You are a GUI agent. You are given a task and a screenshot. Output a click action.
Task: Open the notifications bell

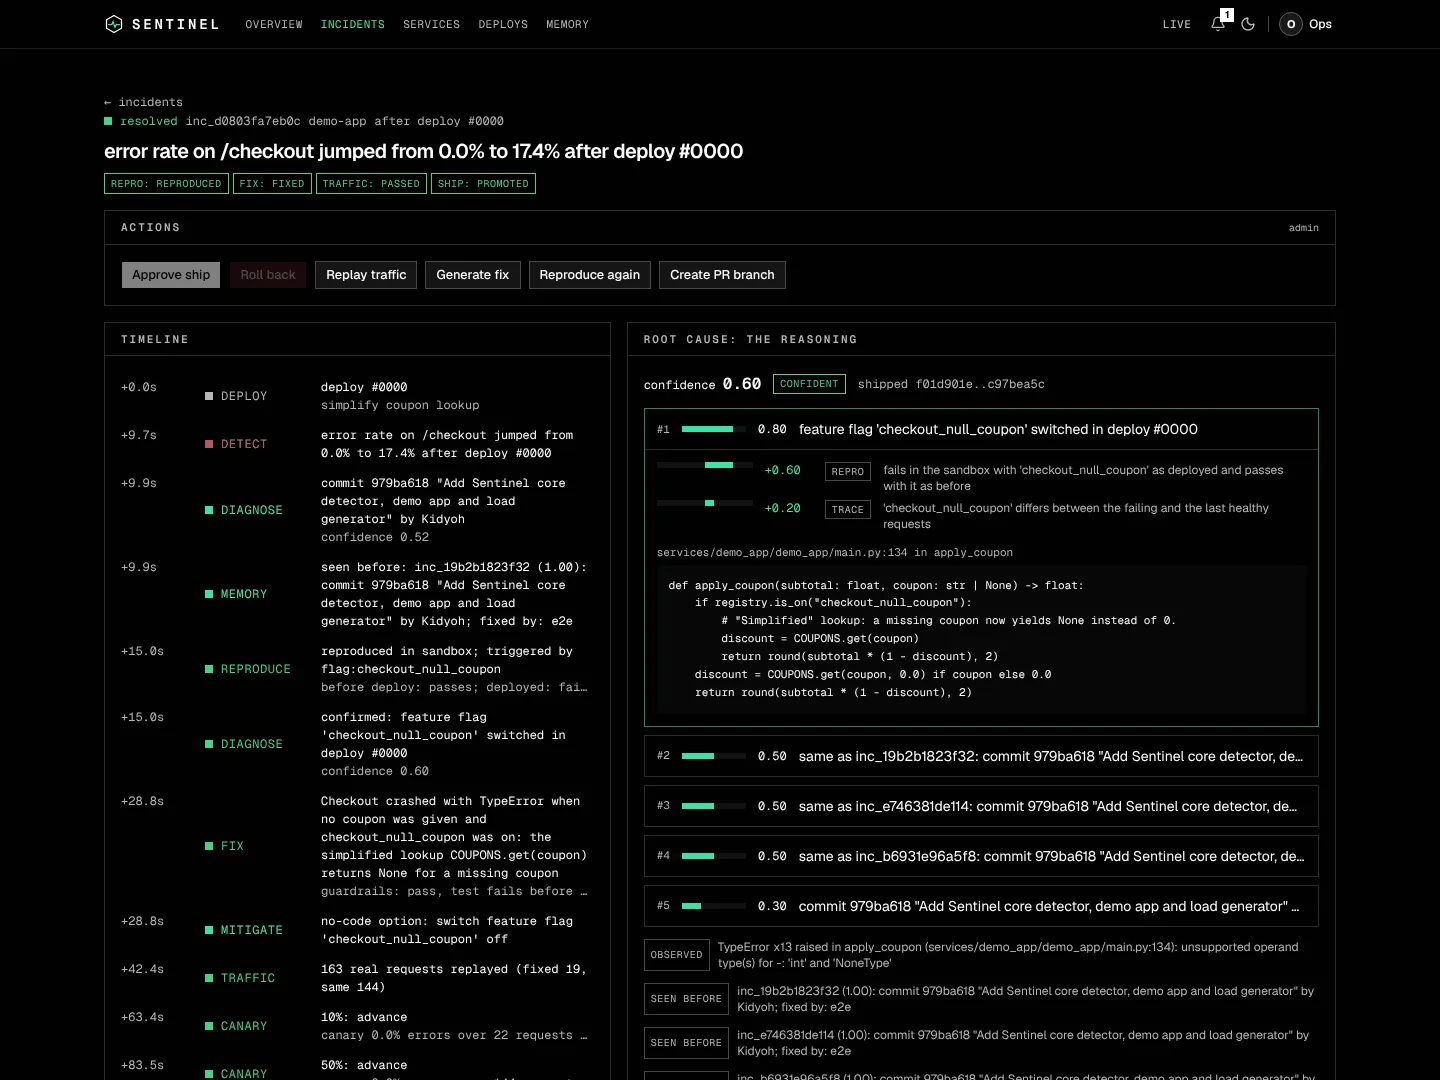(x=1218, y=24)
